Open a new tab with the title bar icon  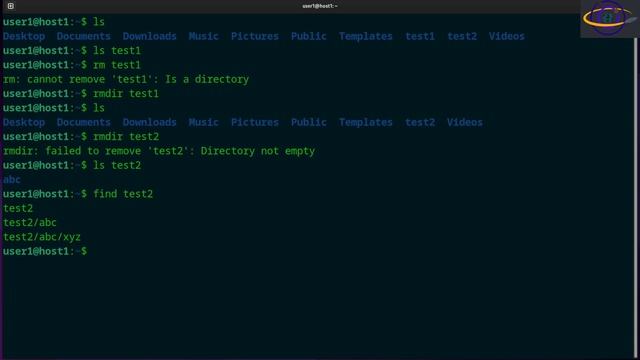coord(11,6)
